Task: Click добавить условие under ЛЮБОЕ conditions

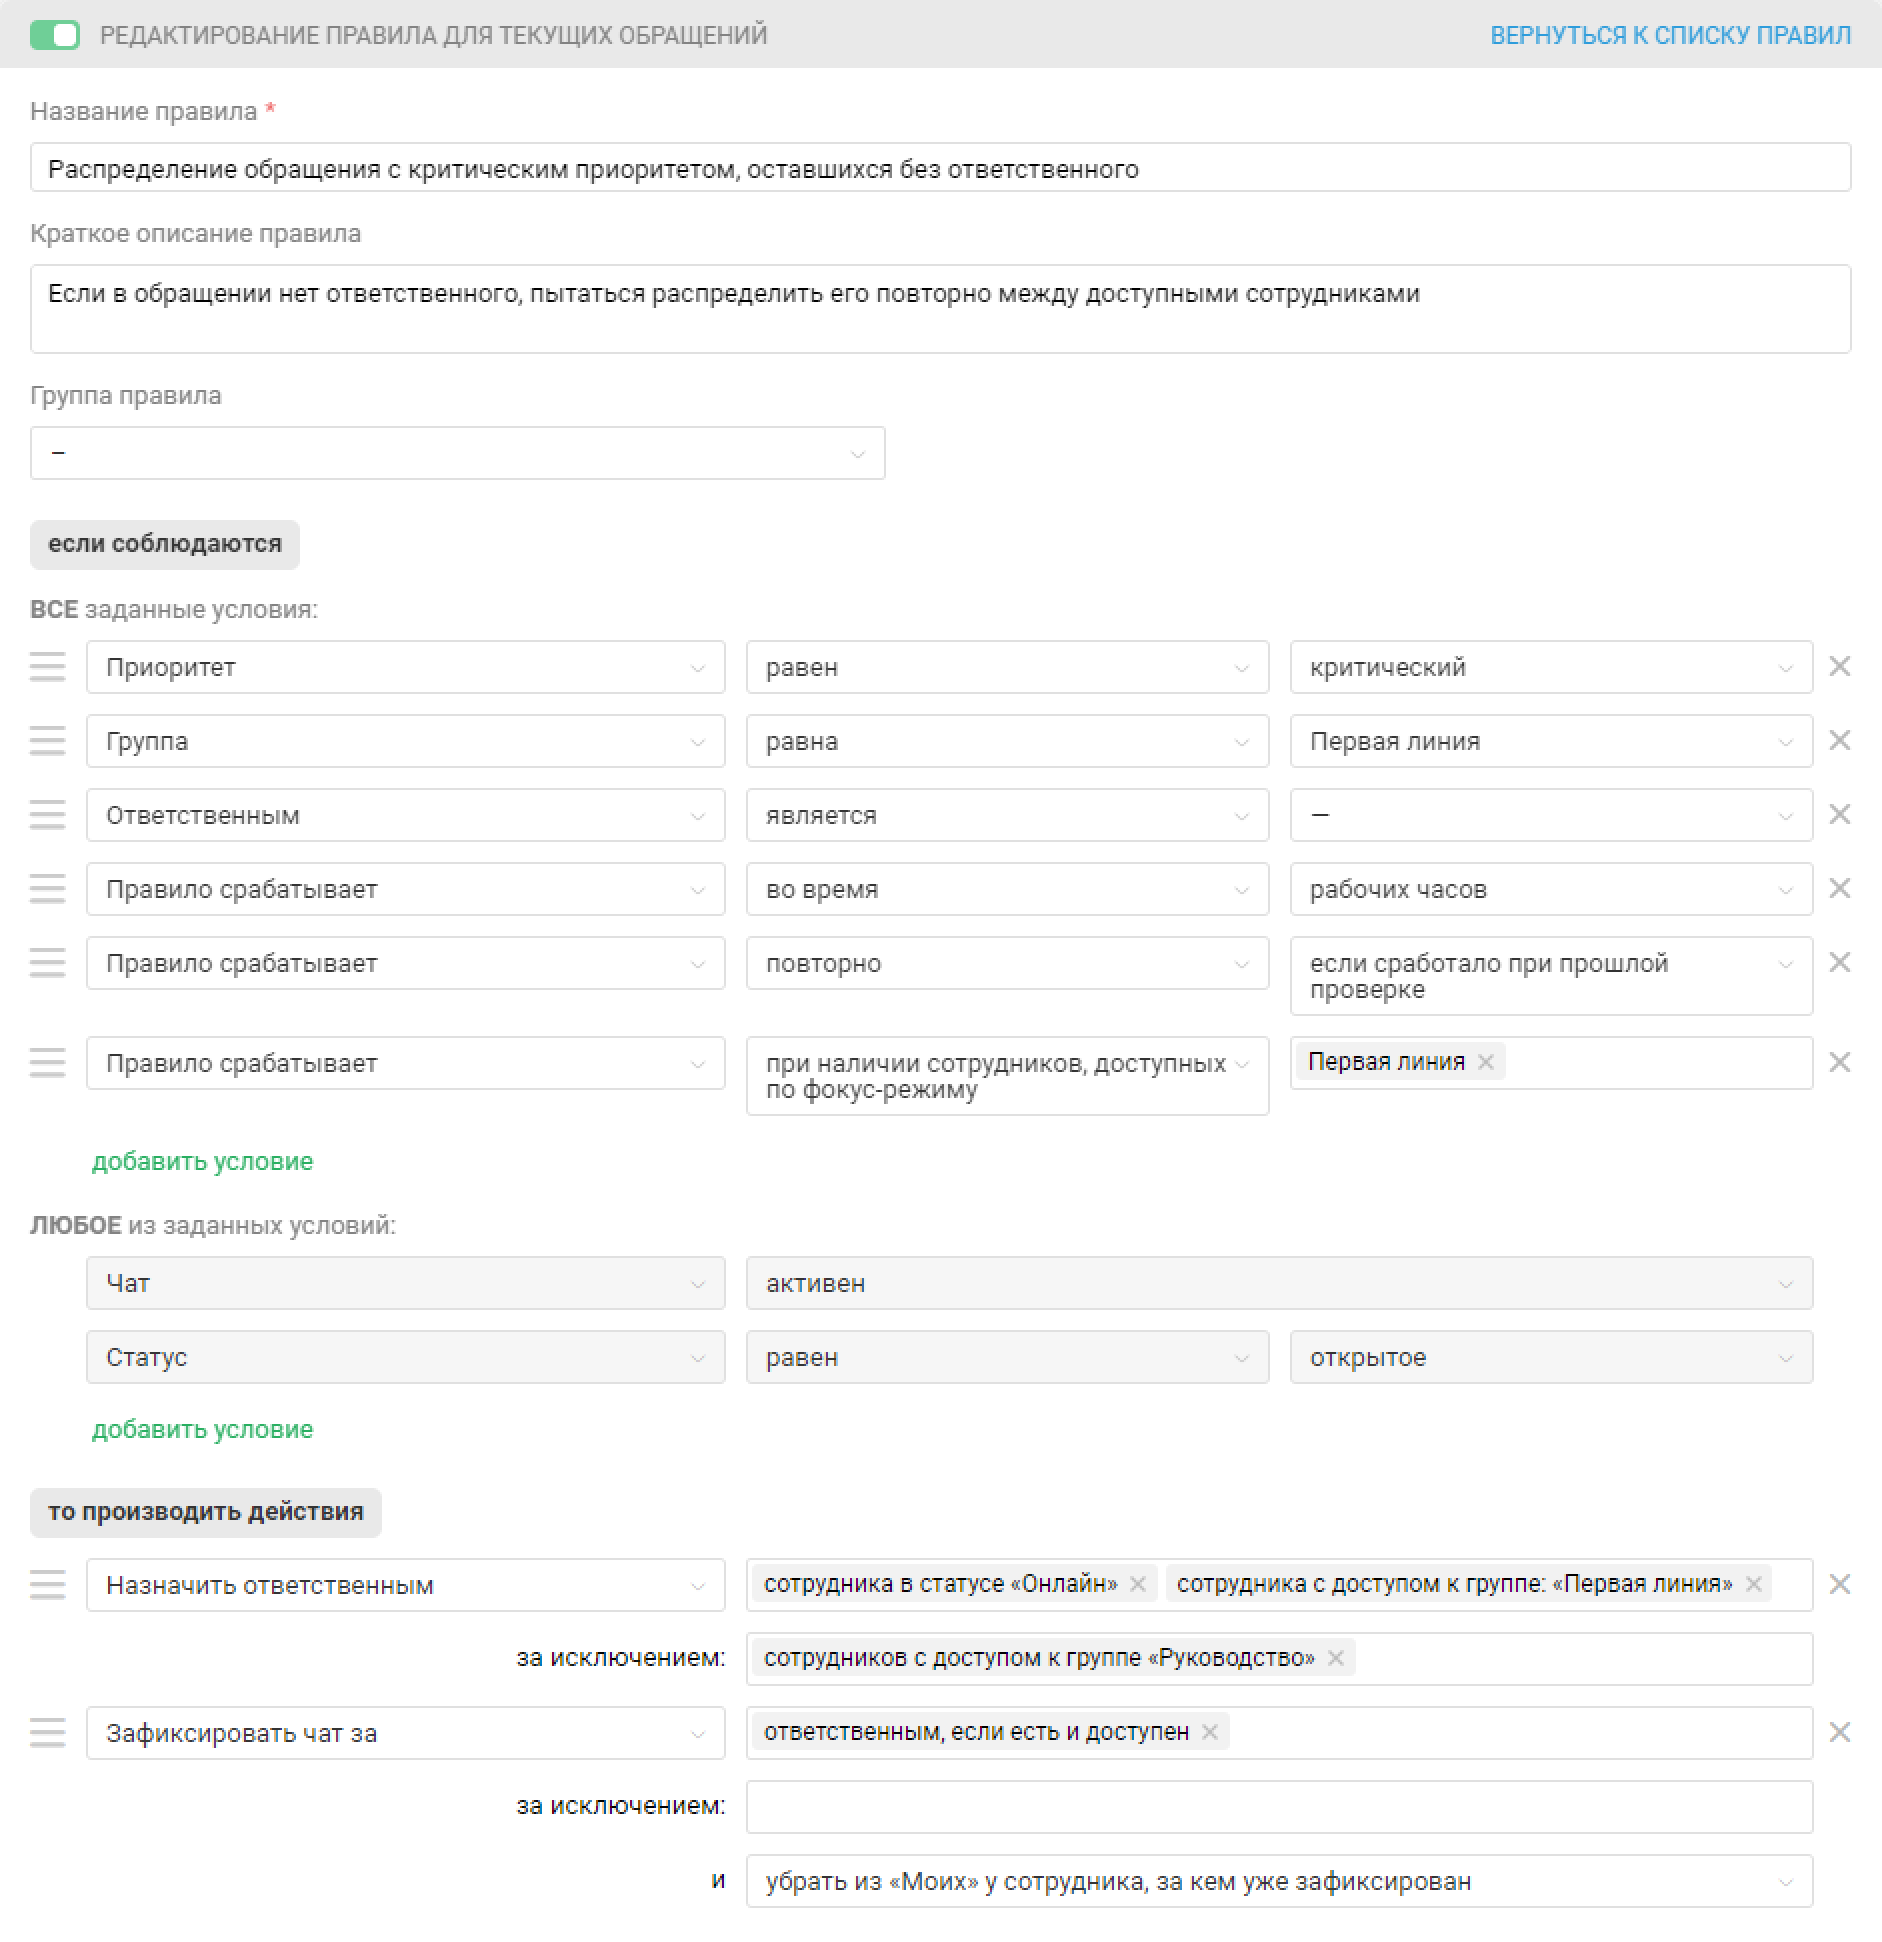Action: [202, 1429]
